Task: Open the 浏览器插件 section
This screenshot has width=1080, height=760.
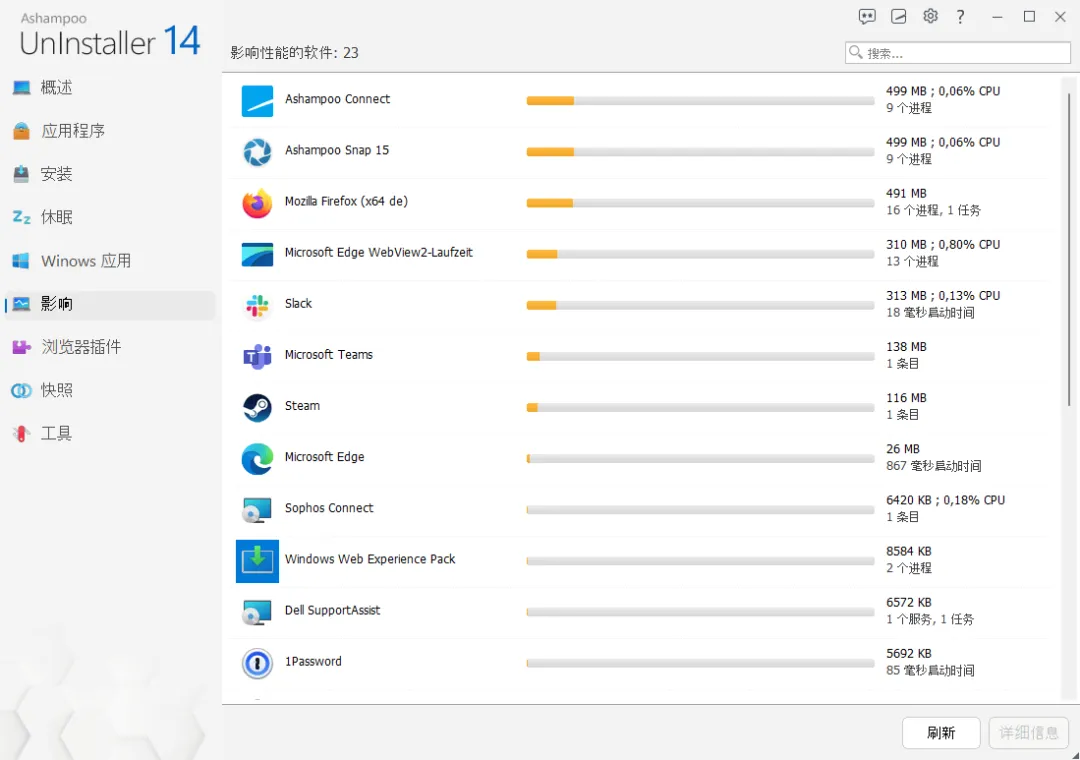Action: [x=110, y=347]
